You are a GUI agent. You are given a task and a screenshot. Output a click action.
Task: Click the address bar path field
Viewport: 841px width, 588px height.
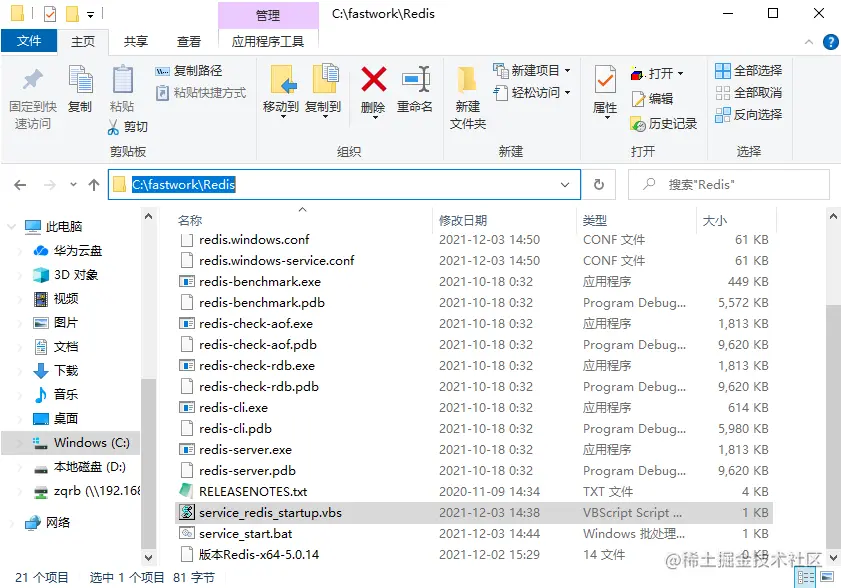click(344, 185)
